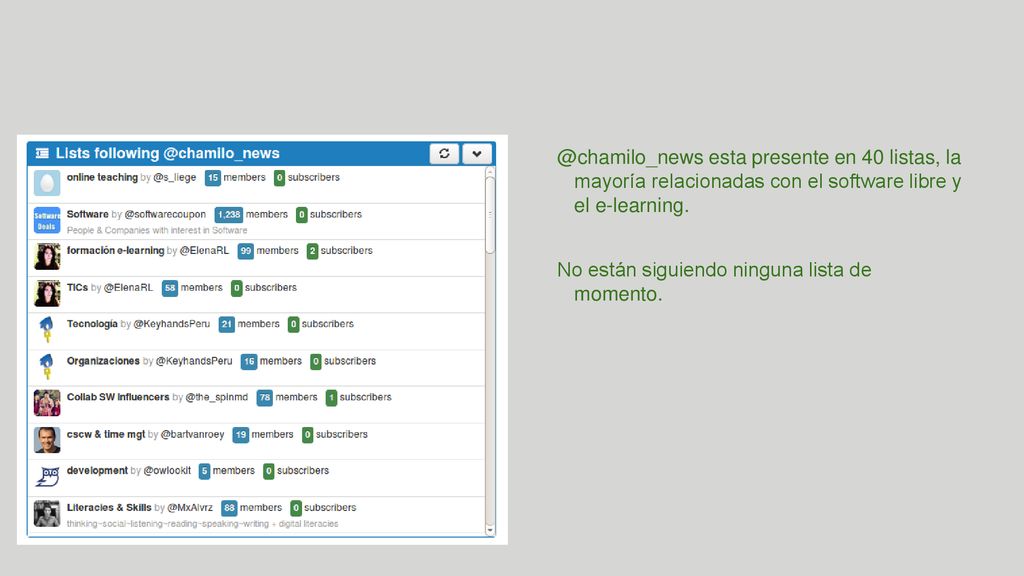Click the scrollbar down arrow in lists panel
The height and width of the screenshot is (576, 1024).
pos(490,530)
